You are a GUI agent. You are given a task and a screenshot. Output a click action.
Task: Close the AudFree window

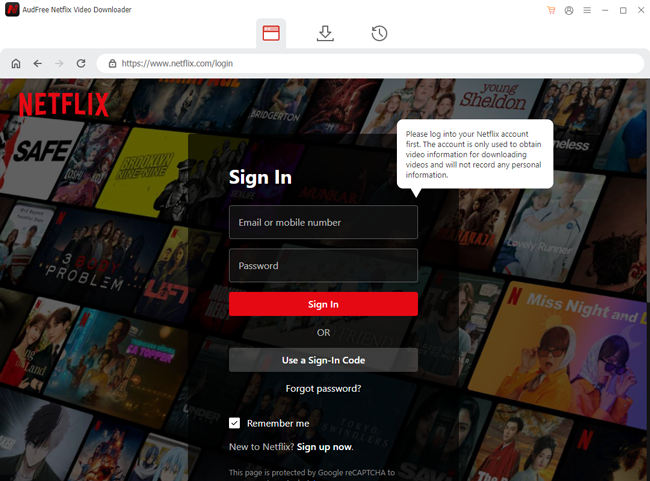(641, 10)
